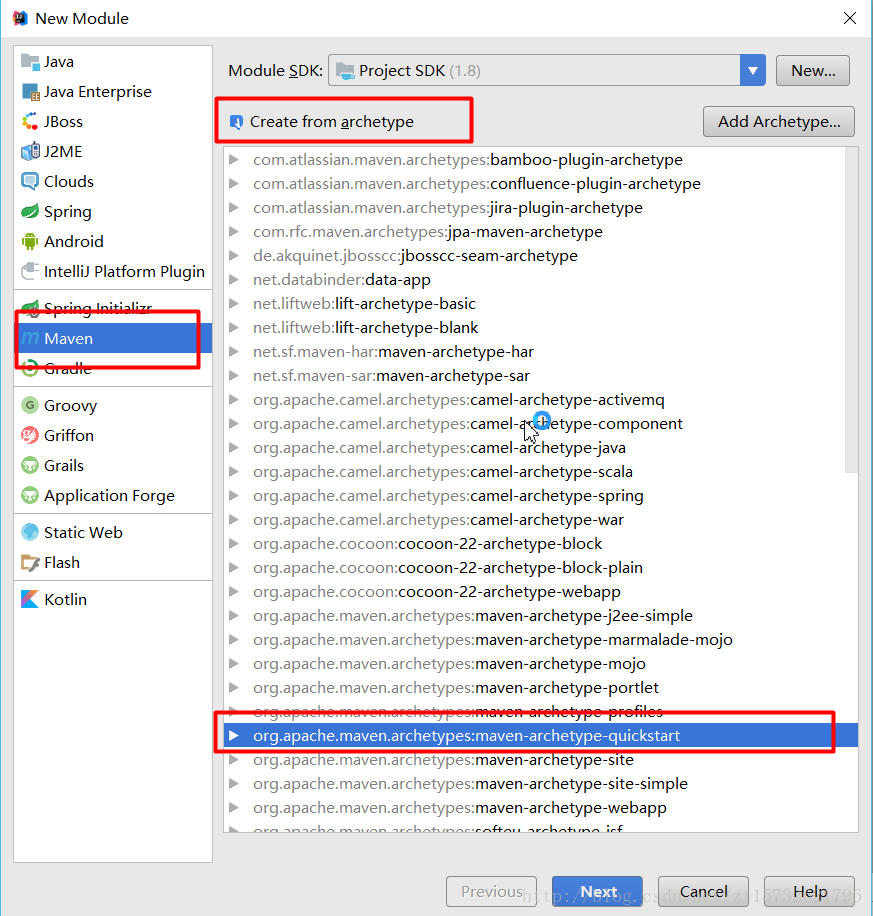Close the New Module dialog
This screenshot has width=873, height=916.
[x=850, y=18]
